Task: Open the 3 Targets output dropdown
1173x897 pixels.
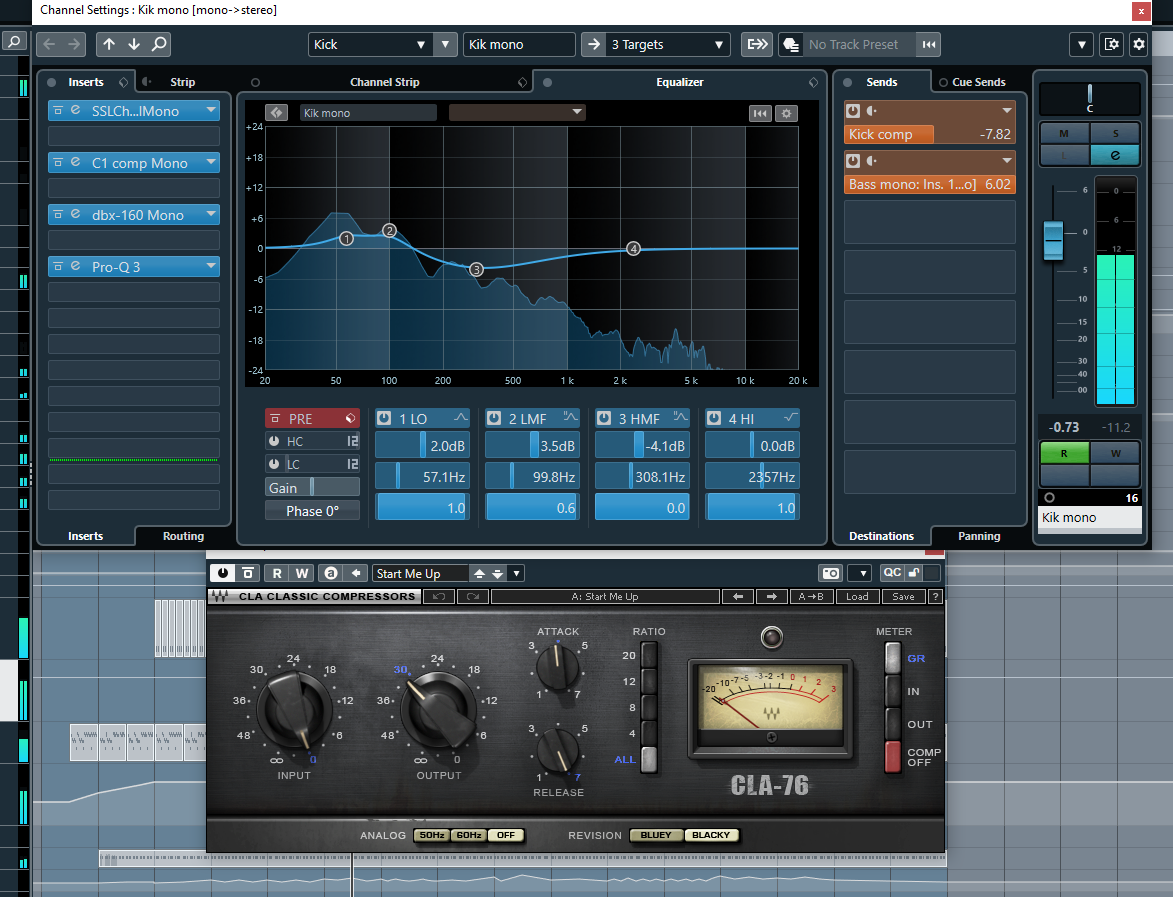Action: (718, 45)
